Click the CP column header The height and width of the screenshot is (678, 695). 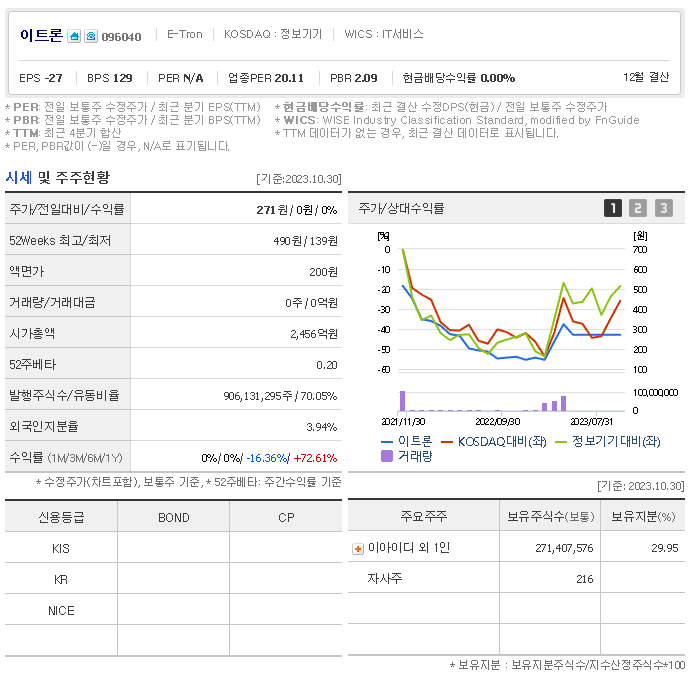286,517
